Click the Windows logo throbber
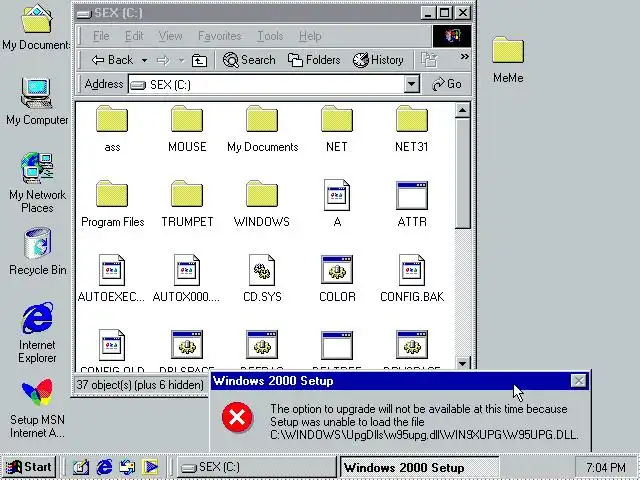This screenshot has height=480, width=640. point(451,36)
